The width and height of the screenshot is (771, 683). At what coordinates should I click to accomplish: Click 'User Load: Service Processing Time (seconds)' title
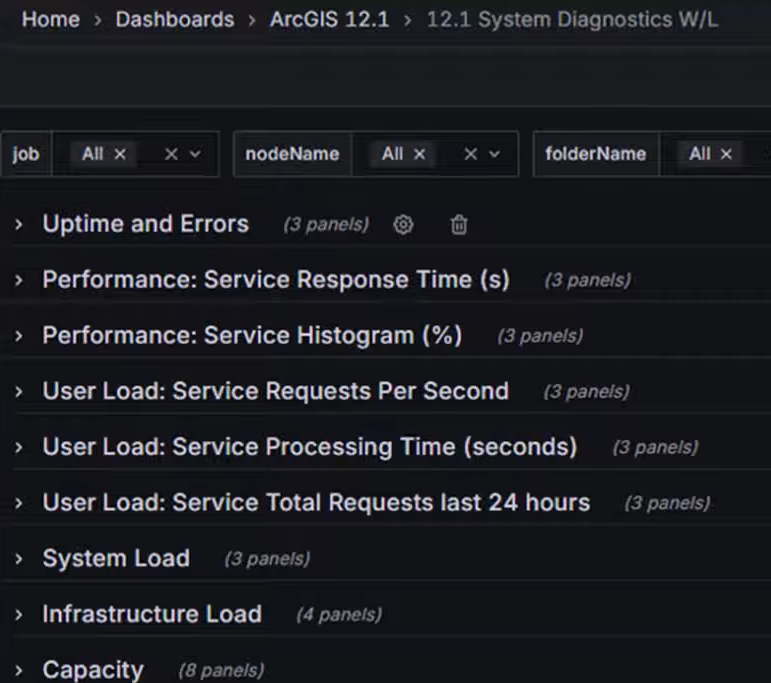point(310,447)
